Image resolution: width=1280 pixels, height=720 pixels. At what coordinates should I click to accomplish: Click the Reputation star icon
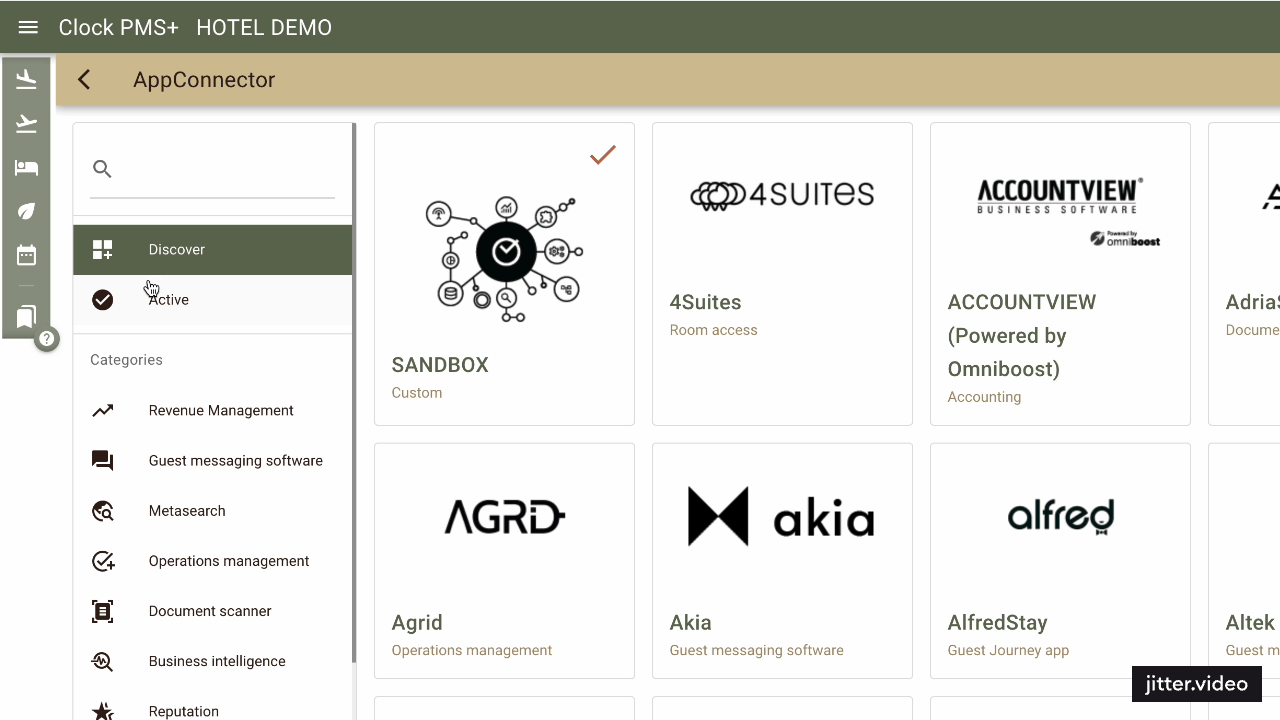102,711
